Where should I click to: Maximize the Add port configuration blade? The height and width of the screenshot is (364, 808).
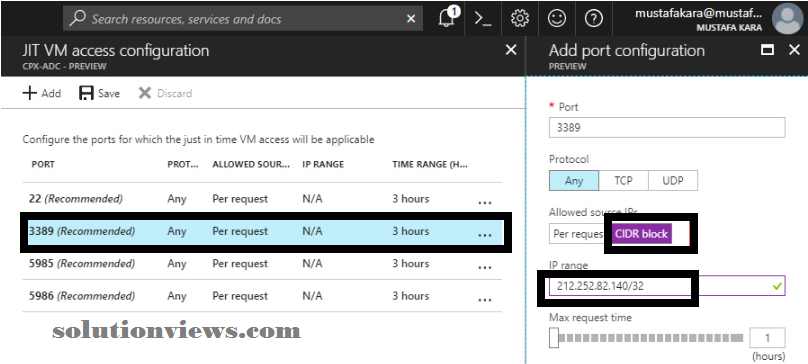[767, 50]
